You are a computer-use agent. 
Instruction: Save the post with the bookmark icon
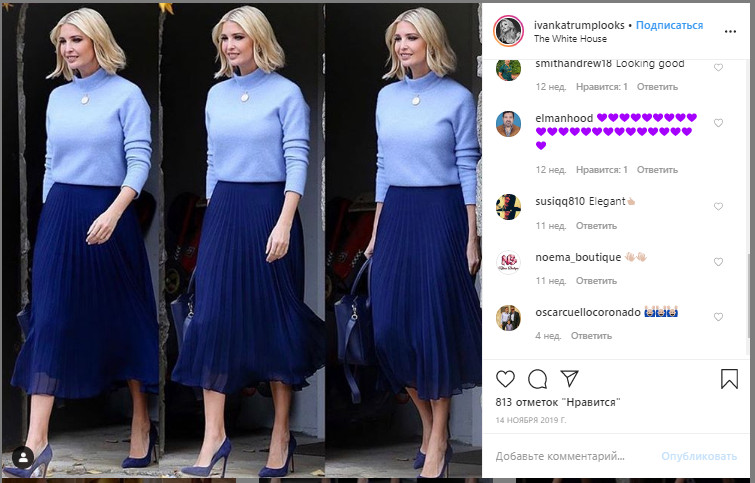click(x=729, y=379)
